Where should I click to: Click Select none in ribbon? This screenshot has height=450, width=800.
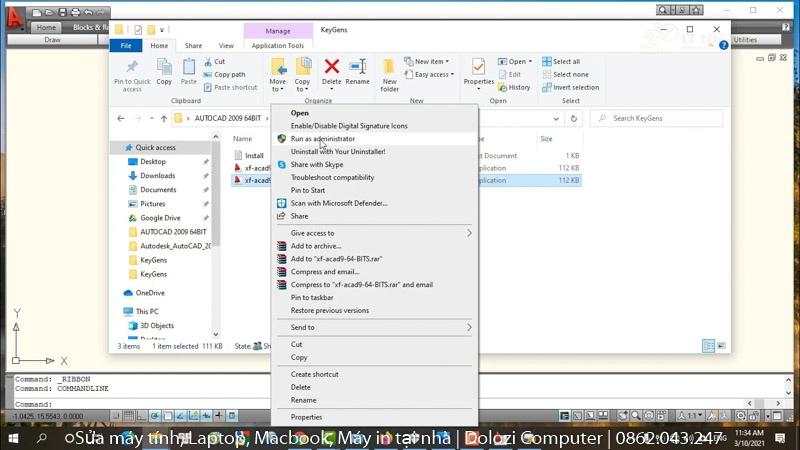[565, 74]
